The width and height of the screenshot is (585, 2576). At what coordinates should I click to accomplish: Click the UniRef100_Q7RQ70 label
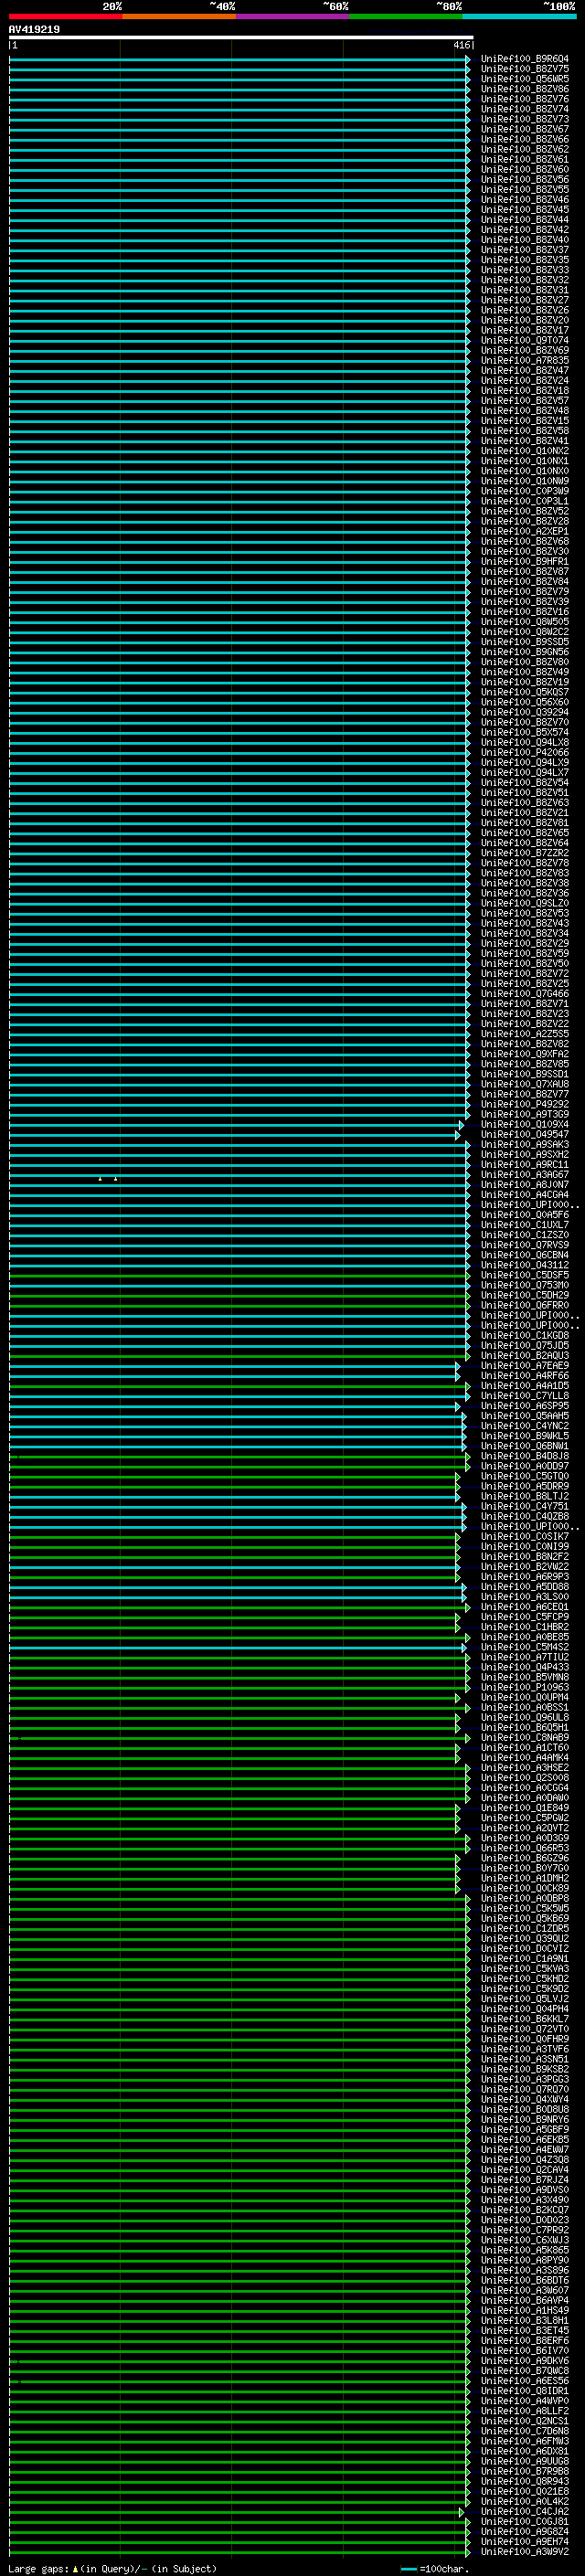pos(525,2089)
